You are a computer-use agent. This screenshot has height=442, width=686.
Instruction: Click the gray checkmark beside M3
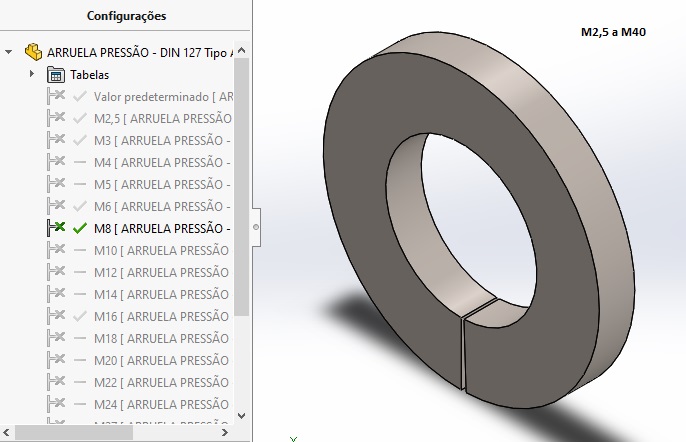pyautogui.click(x=80, y=140)
